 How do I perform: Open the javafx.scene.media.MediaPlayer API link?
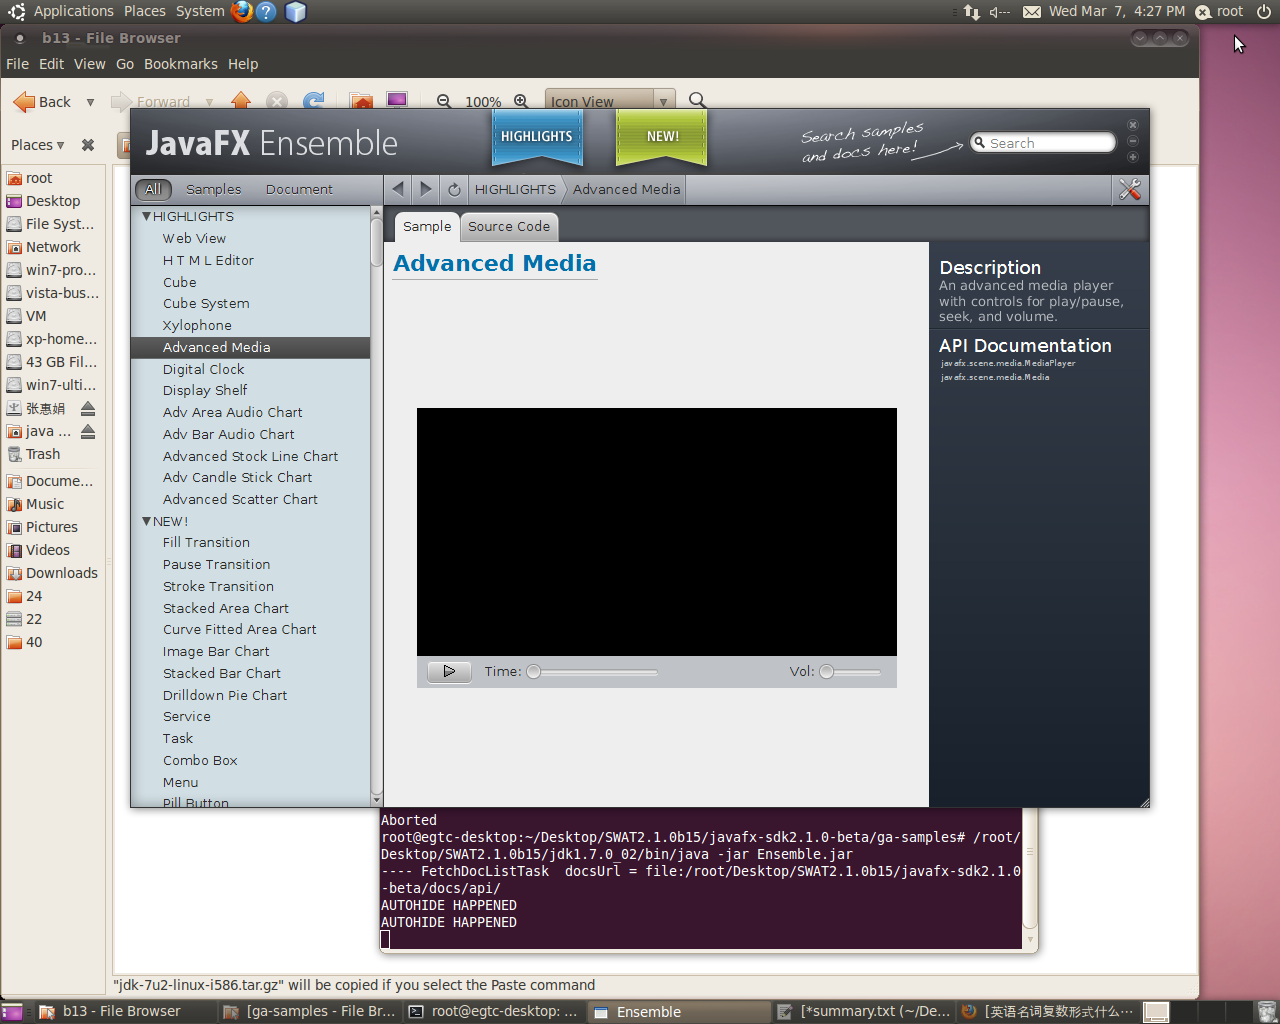(x=1007, y=363)
